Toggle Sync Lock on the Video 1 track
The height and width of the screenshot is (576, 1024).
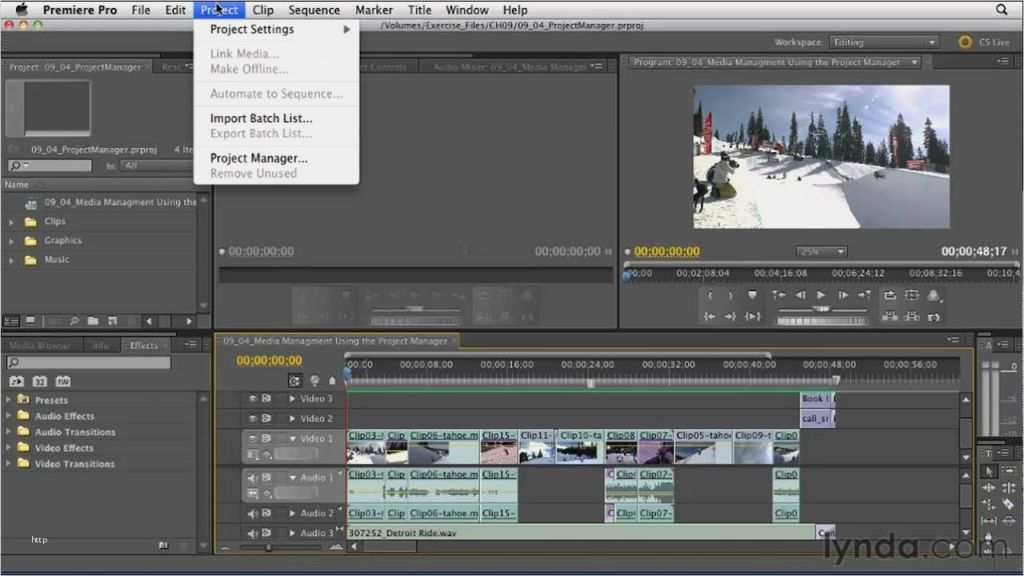point(264,437)
